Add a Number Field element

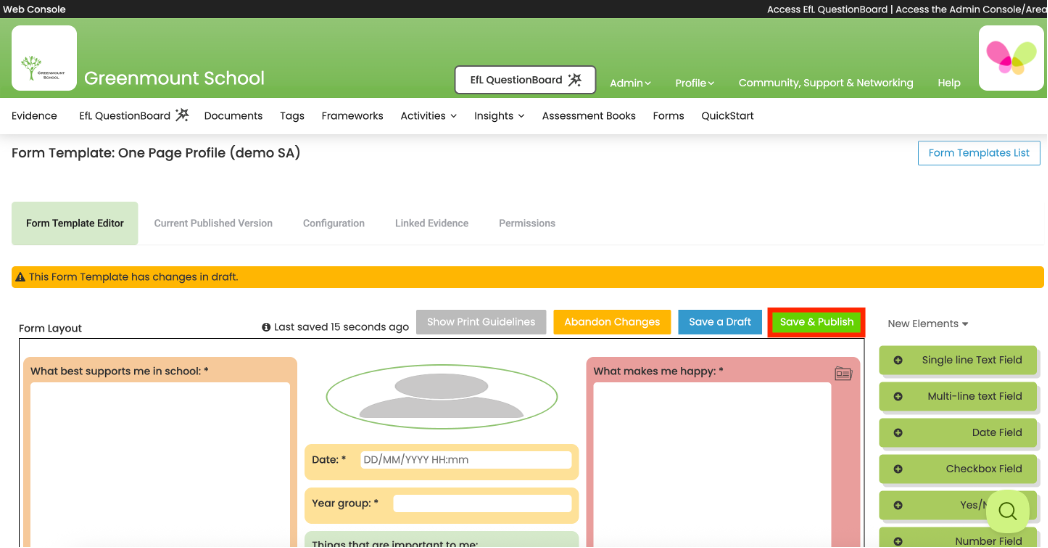pos(958,538)
